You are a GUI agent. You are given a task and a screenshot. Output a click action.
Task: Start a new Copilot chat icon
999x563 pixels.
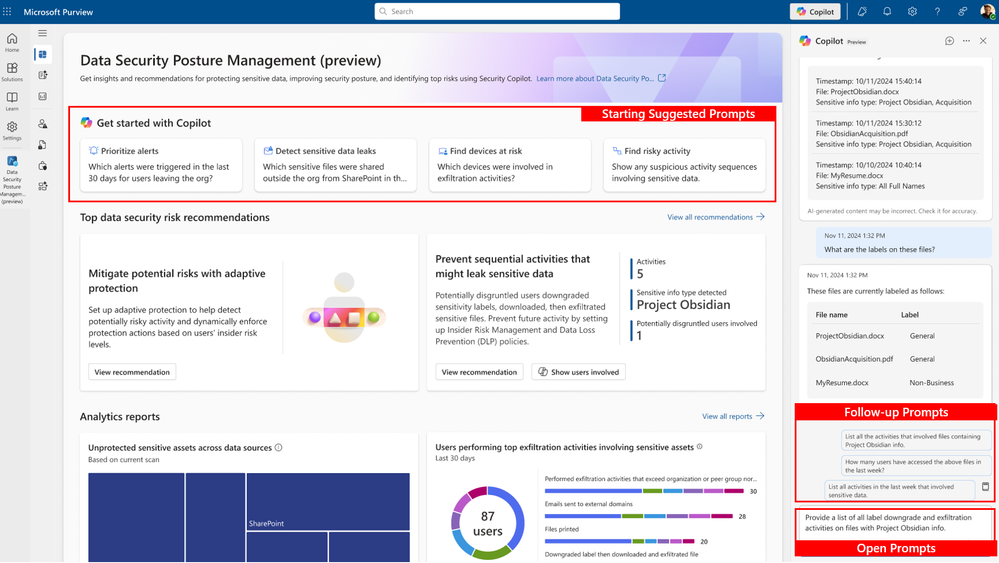949,41
